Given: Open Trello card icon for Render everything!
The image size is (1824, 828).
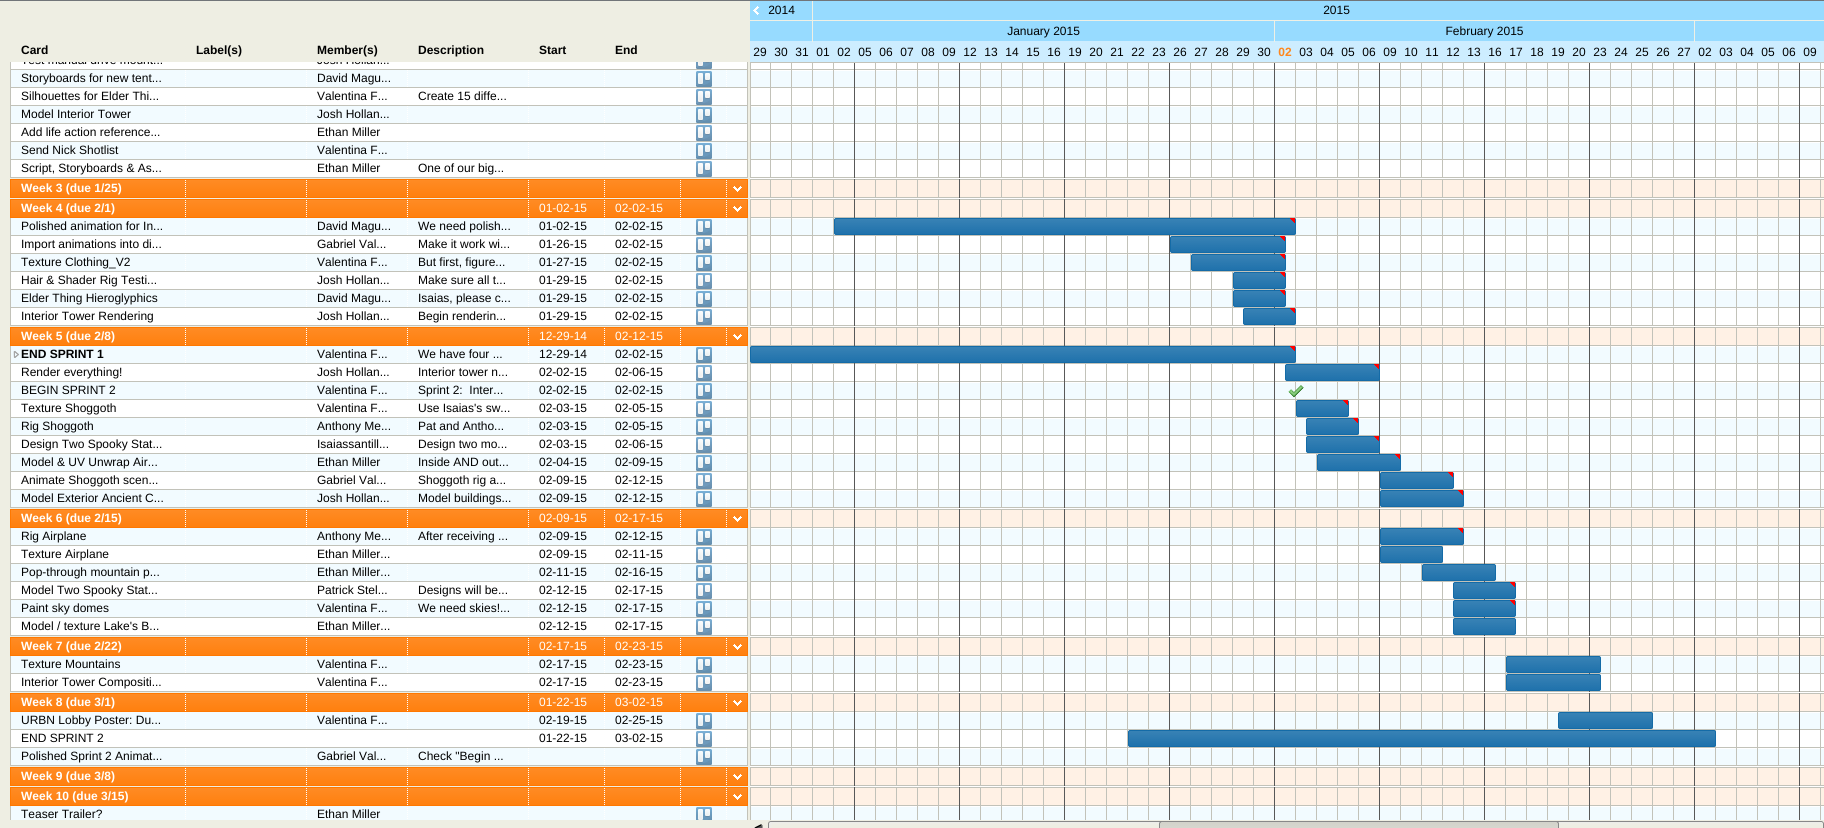Looking at the screenshot, I should [x=704, y=373].
